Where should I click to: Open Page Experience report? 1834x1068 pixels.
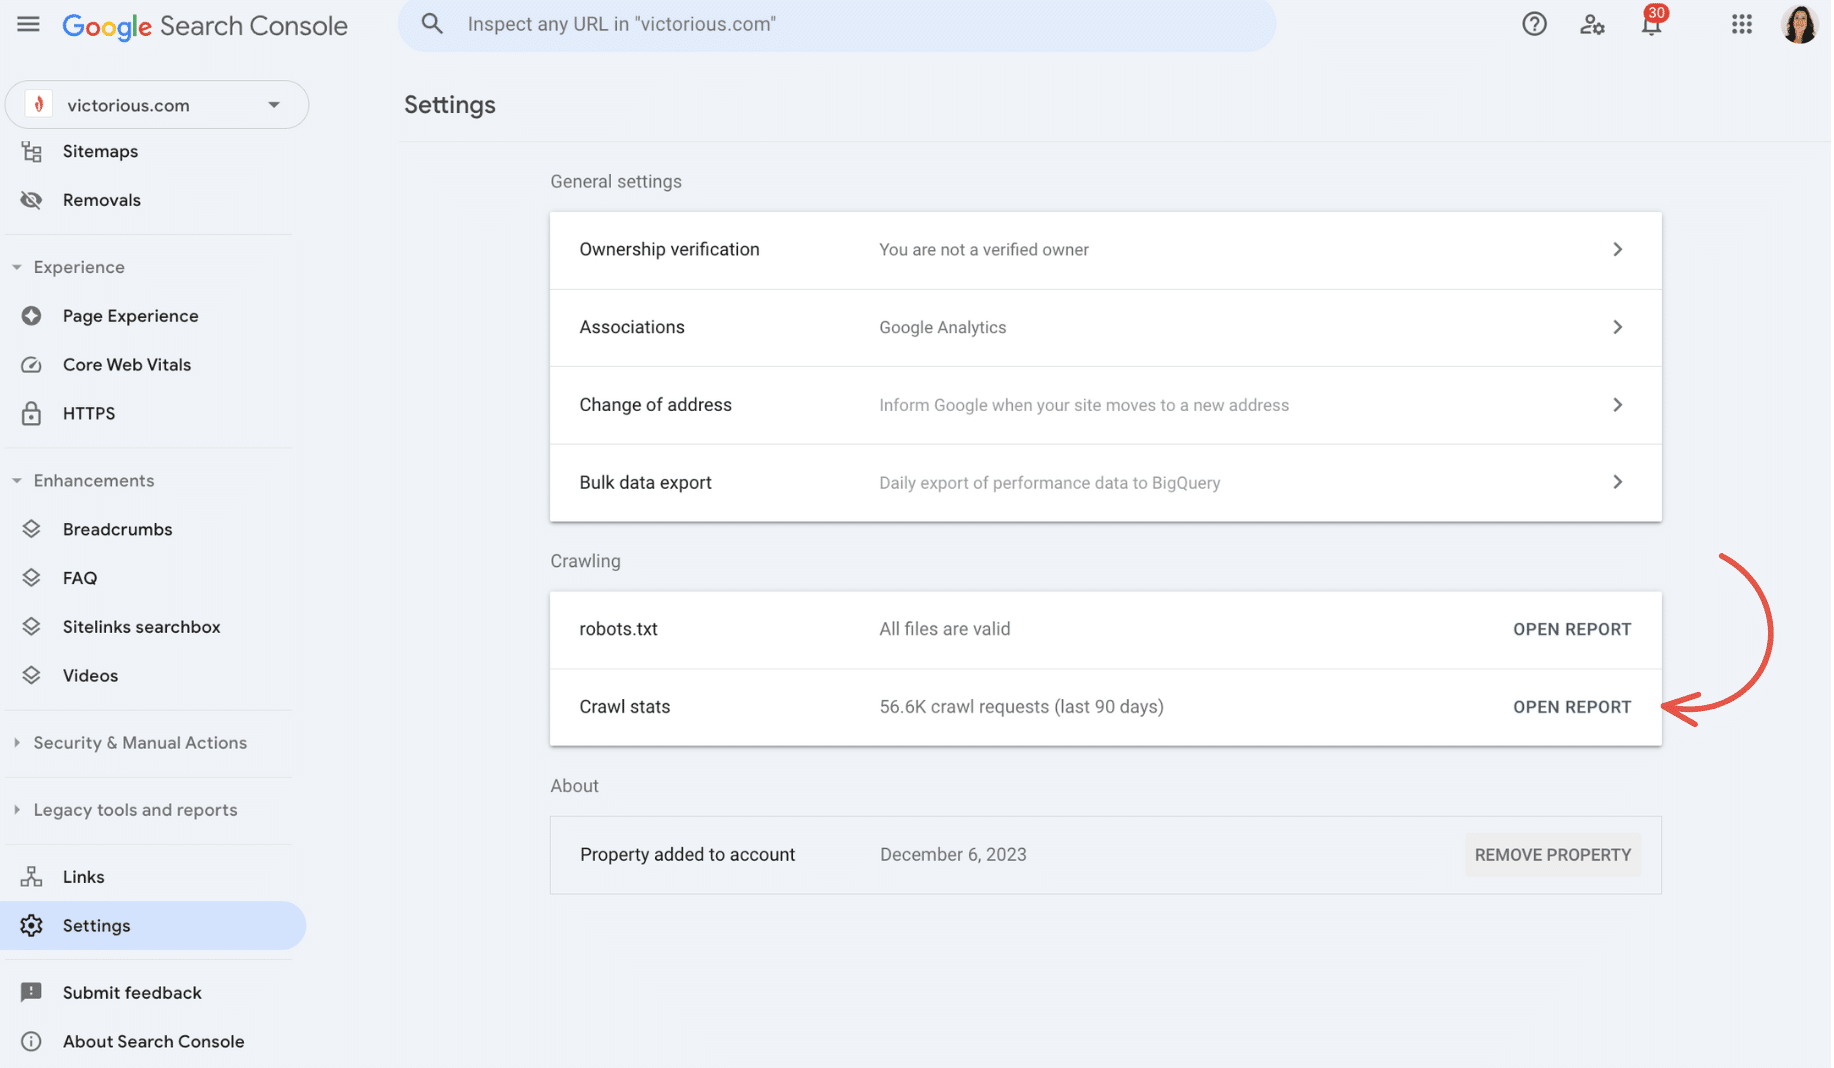(x=131, y=316)
